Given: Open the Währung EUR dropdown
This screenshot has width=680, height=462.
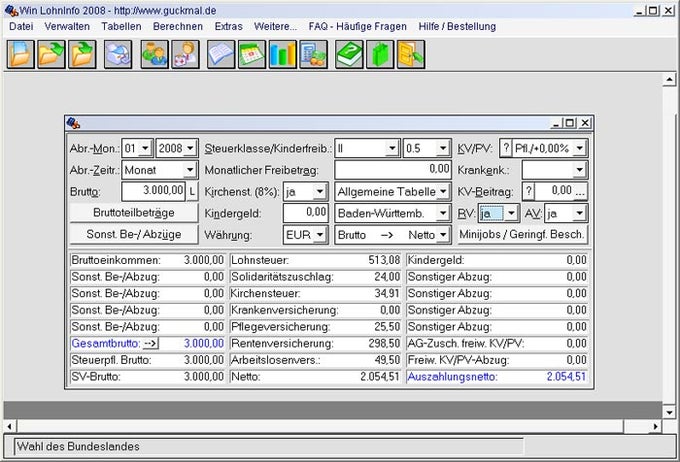Looking at the screenshot, I should [320, 235].
